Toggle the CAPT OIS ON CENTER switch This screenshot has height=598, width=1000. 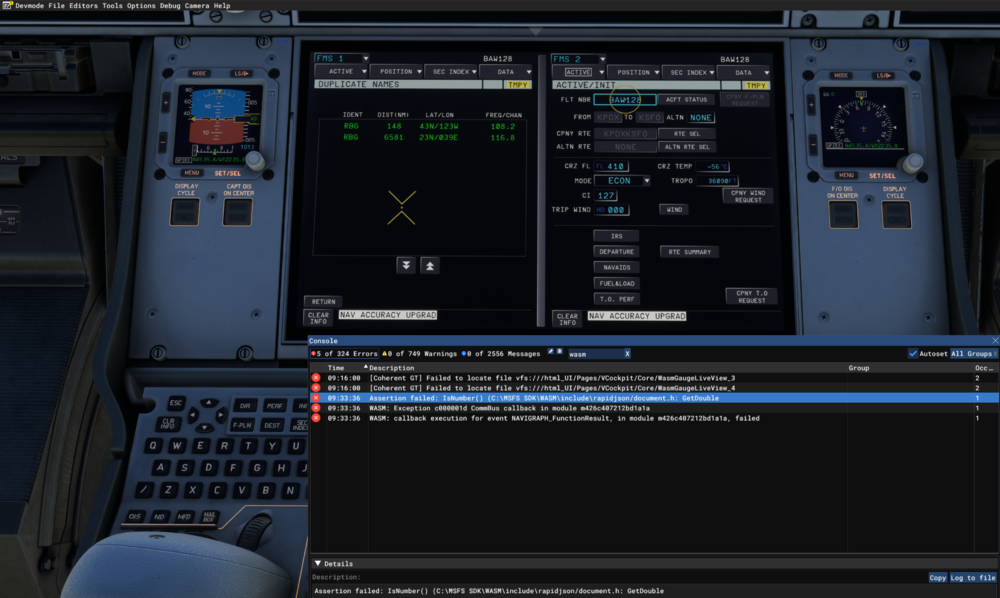coord(237,212)
